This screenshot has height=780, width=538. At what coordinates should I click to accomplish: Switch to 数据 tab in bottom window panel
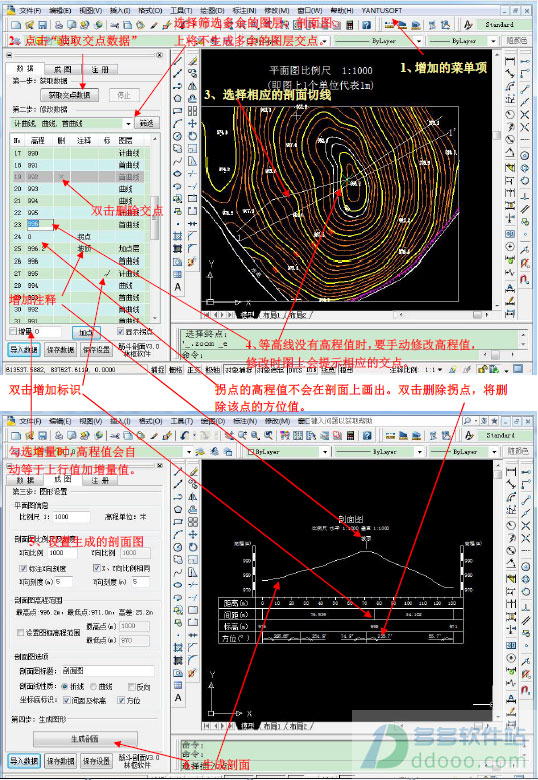pos(25,480)
